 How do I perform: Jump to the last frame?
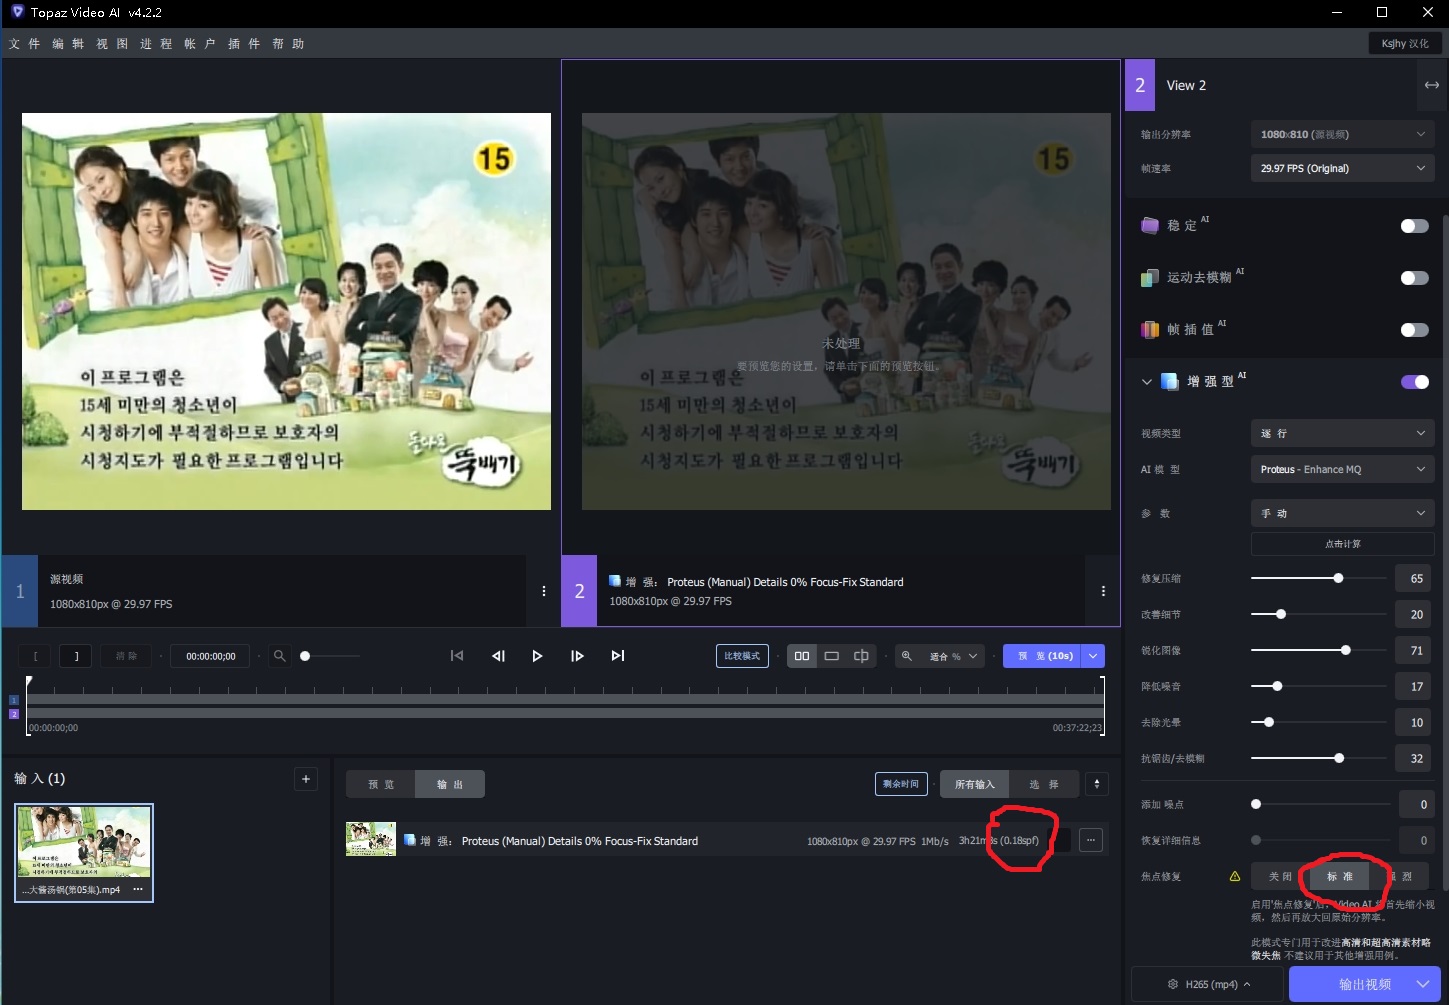[x=618, y=656]
